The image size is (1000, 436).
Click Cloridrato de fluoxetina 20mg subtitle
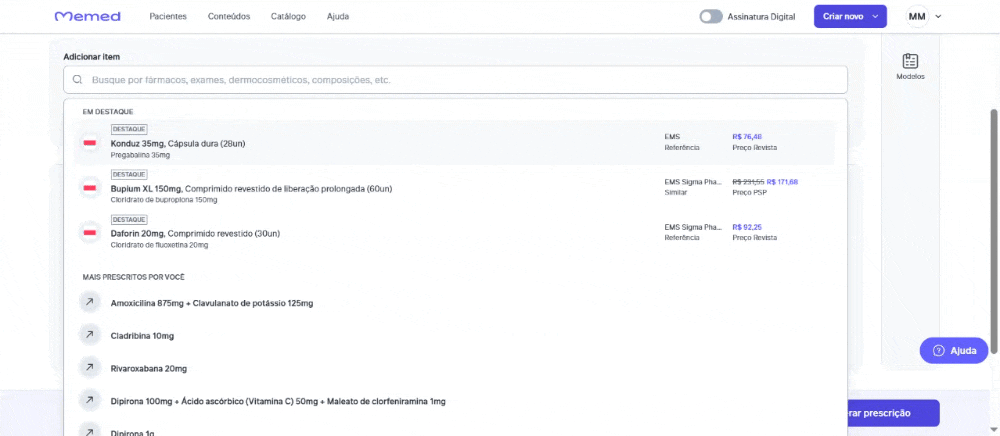[159, 245]
